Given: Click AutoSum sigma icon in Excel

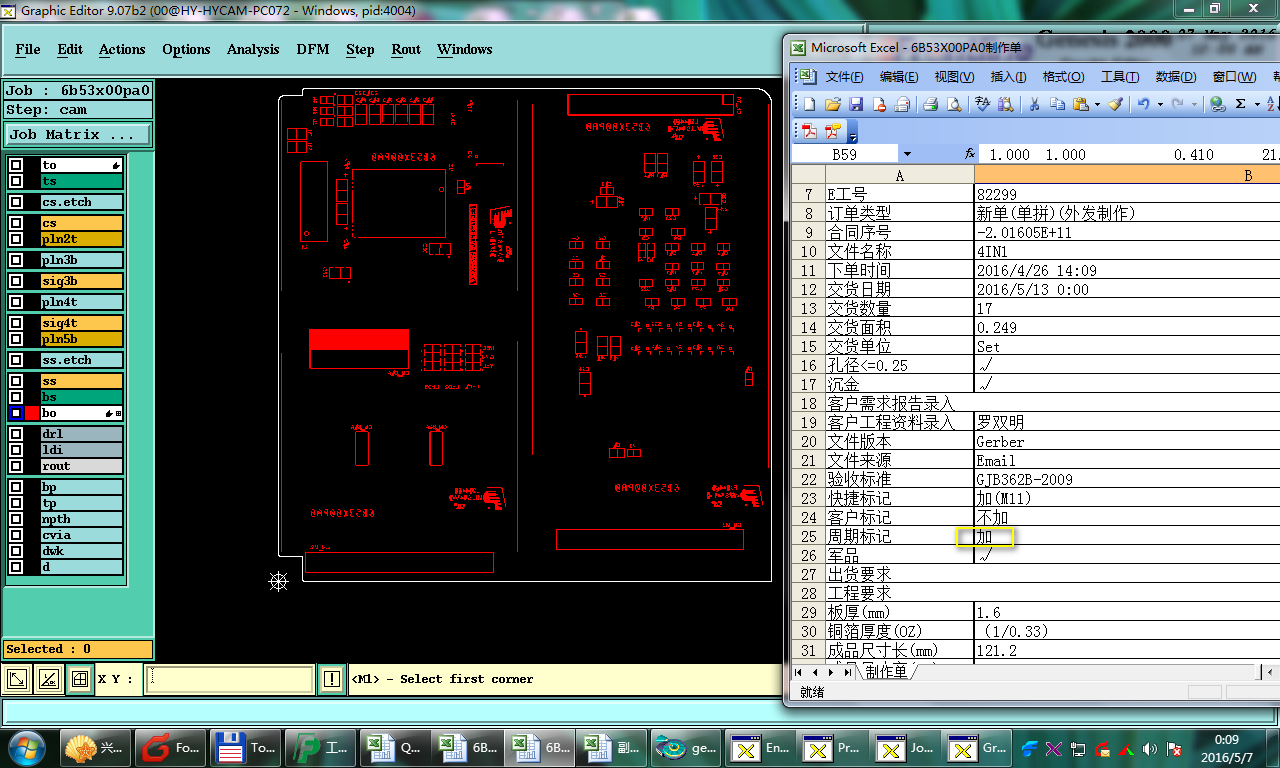Looking at the screenshot, I should (1241, 104).
